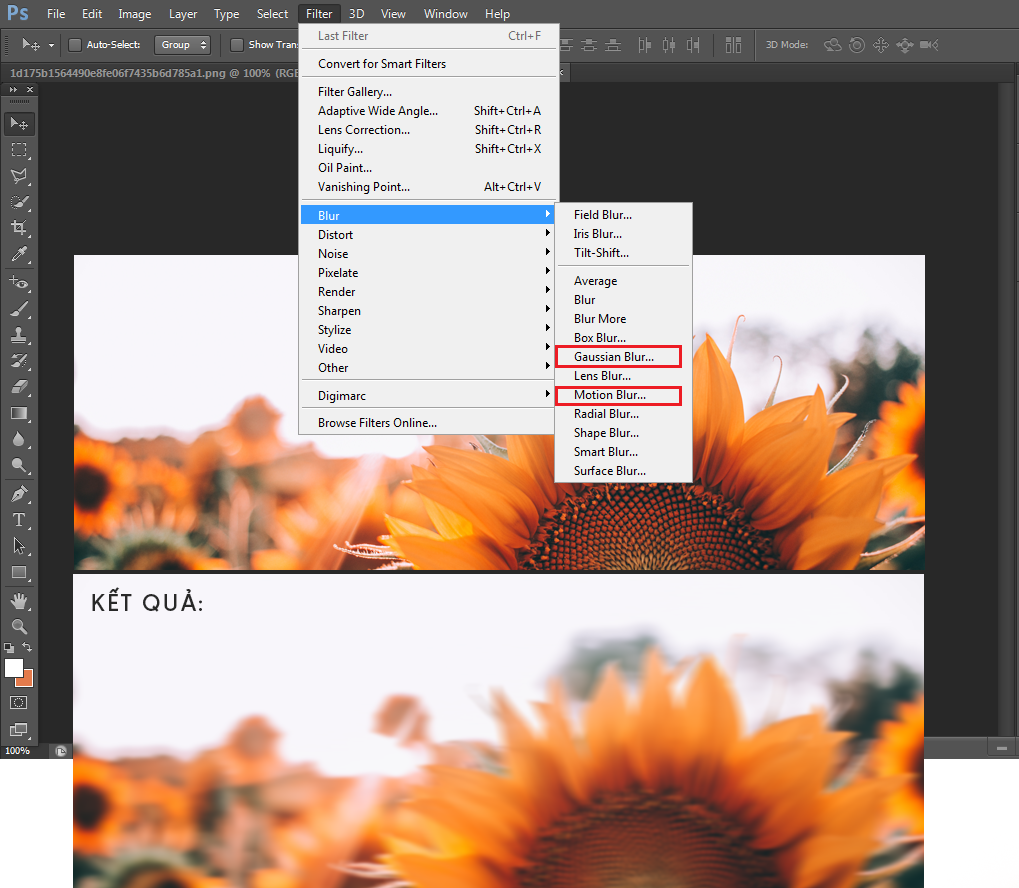Image resolution: width=1019 pixels, height=888 pixels.
Task: Toggle Quick Mask mode icon
Action: (19, 703)
